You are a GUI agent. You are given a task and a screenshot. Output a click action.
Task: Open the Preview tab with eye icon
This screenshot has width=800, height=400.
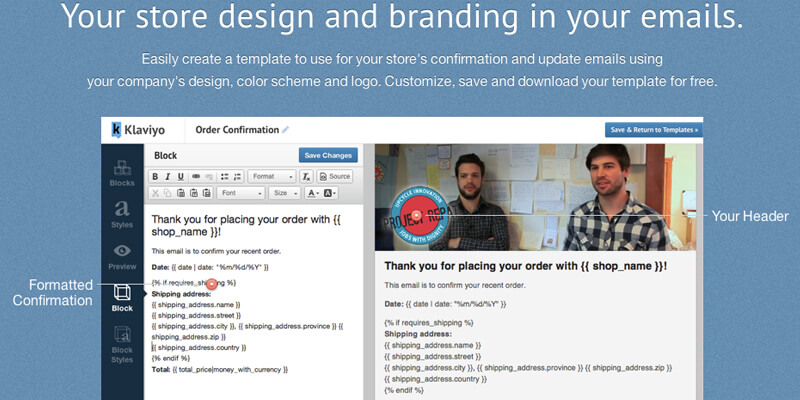point(122,256)
